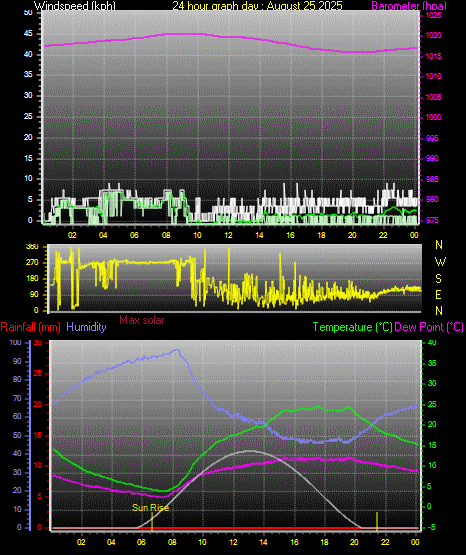This screenshot has height=555, width=466.
Task: Click the 100 value on the blue humidity axis
Action: (16, 343)
